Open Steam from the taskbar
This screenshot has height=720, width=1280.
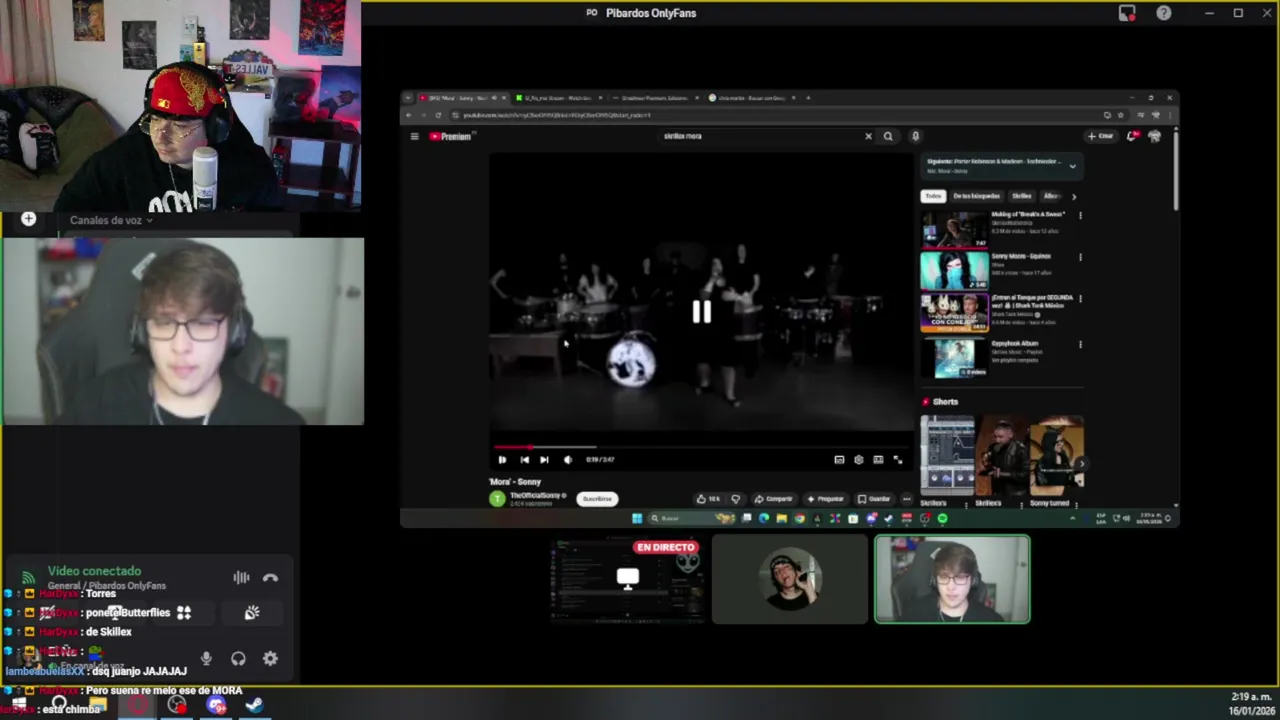click(x=254, y=706)
